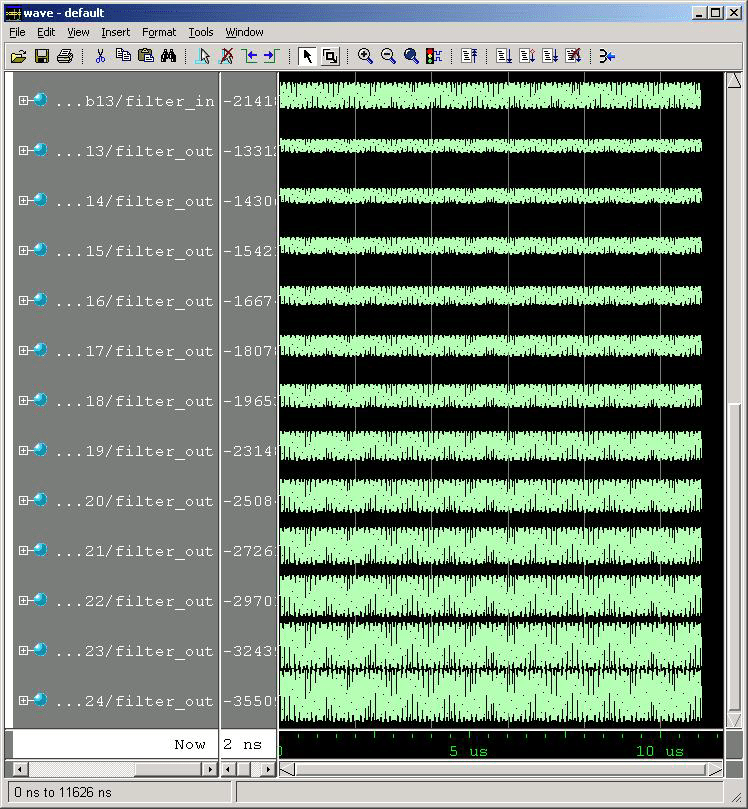Select the ...b13/filter_in signal name
This screenshot has width=748, height=809.
point(135,101)
